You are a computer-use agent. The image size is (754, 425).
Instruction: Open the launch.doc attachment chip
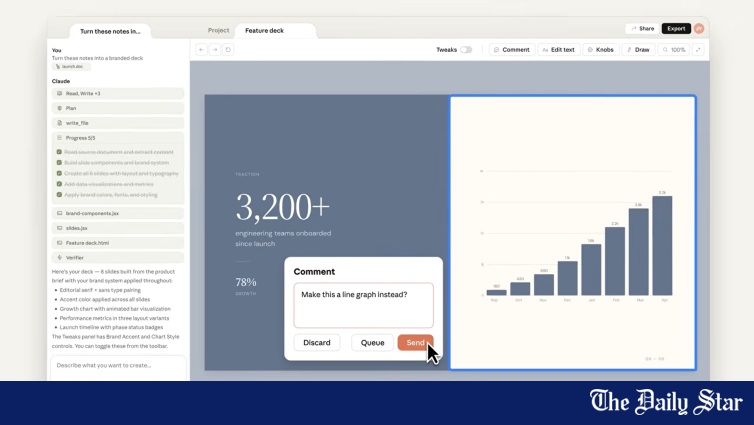pyautogui.click(x=71, y=66)
